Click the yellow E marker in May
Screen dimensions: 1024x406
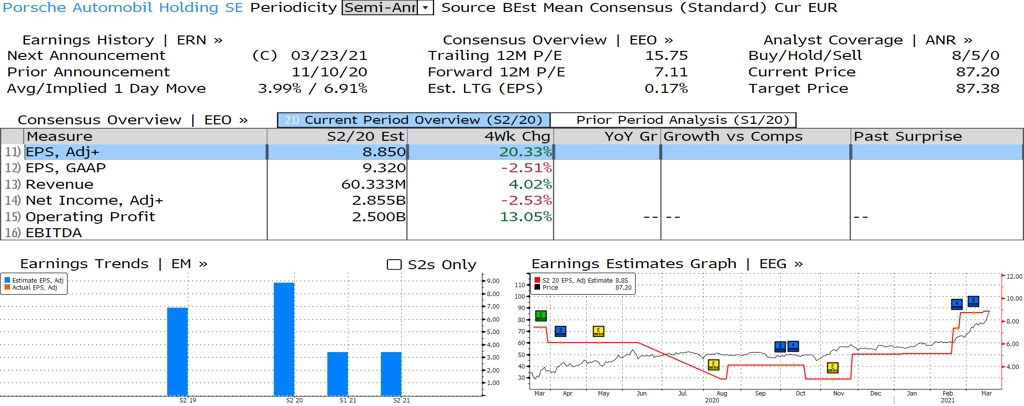[x=598, y=331]
